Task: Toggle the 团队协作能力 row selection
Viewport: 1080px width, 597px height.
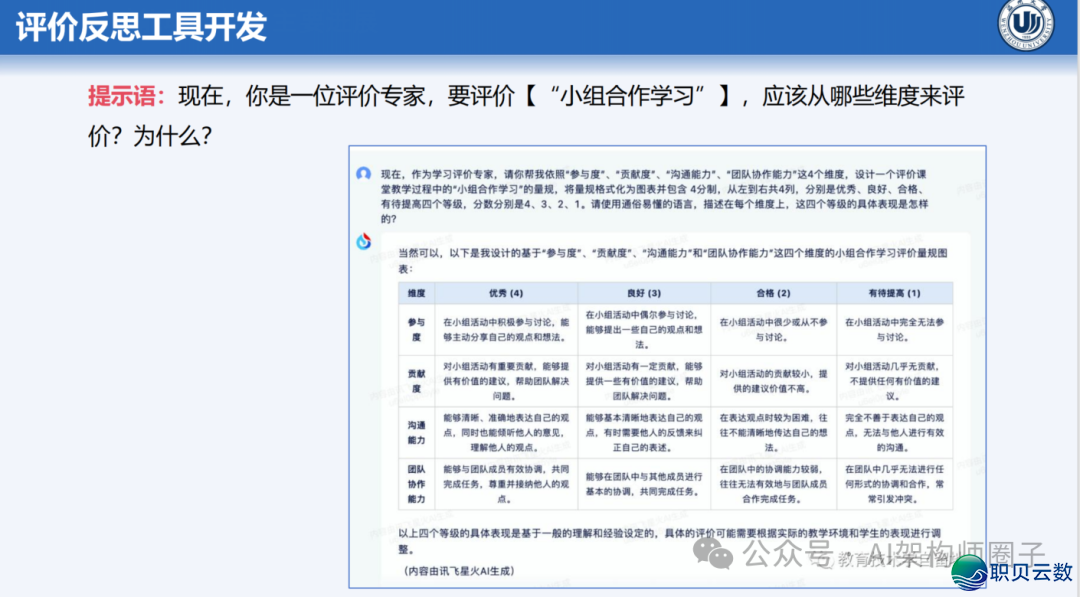Action: [x=414, y=481]
